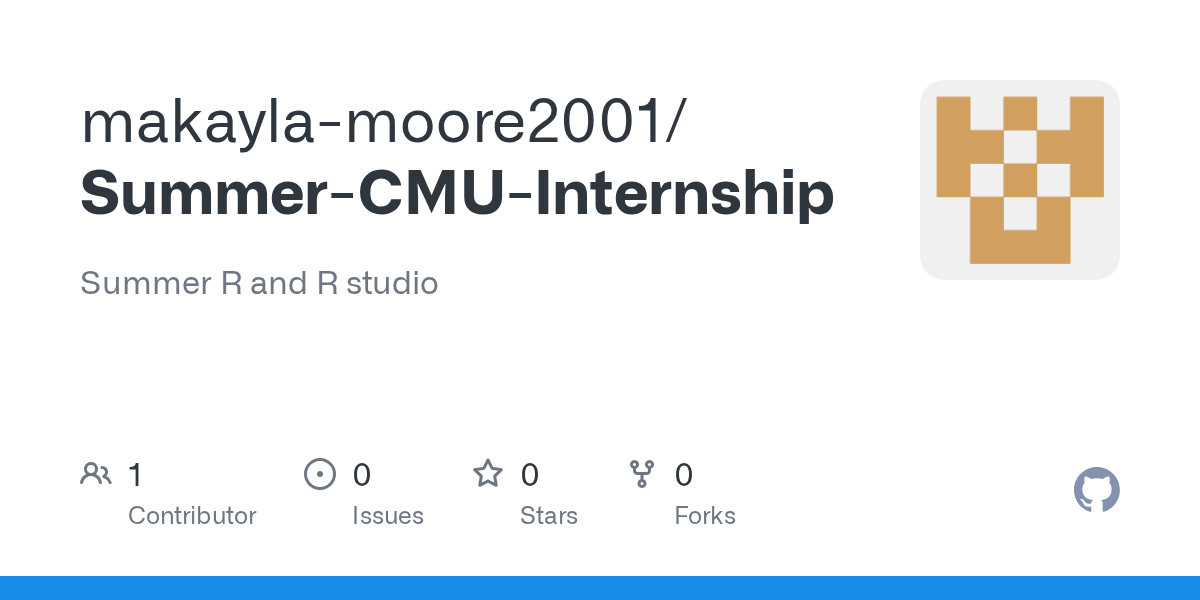Click the issues circle-dot icon
Viewport: 1200px width, 600px height.
tap(319, 474)
